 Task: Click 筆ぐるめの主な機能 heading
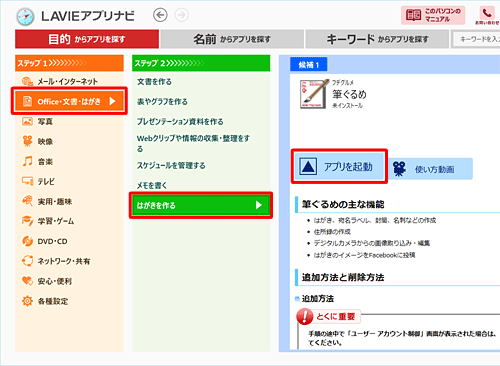click(x=343, y=204)
